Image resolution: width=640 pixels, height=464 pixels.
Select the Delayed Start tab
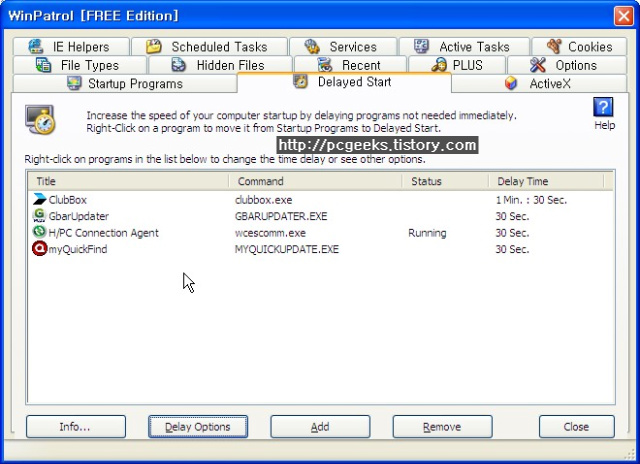pyautogui.click(x=344, y=82)
